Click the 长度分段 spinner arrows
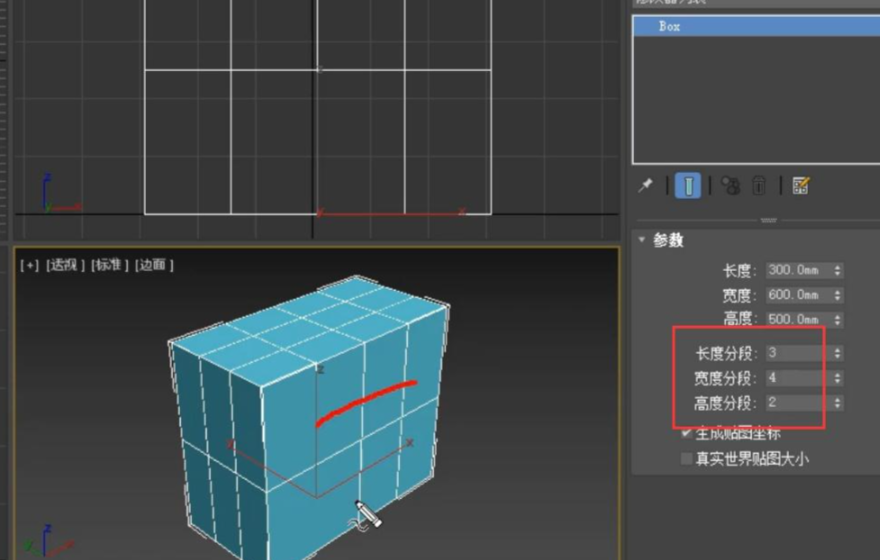The height and width of the screenshot is (560, 880). pyautogui.click(x=837, y=354)
